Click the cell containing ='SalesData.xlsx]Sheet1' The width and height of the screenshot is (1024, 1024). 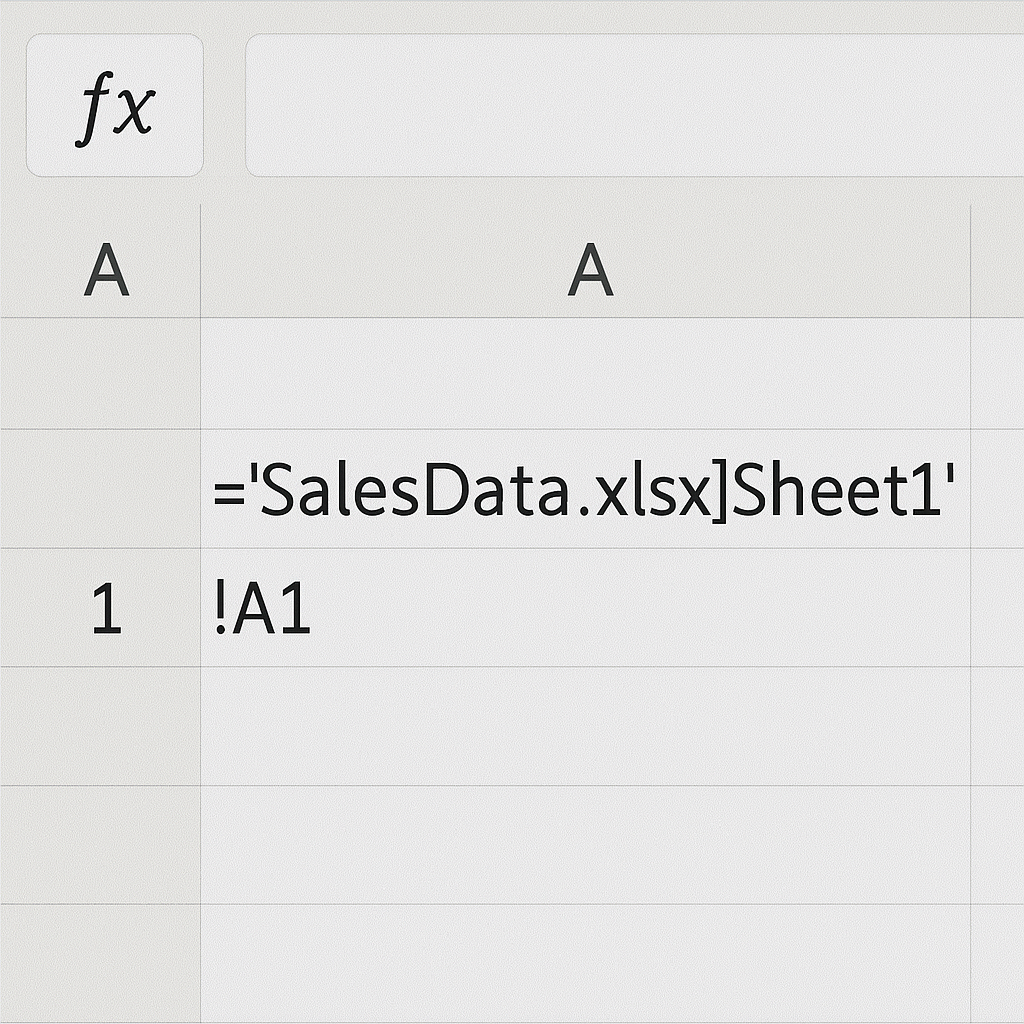(586, 492)
